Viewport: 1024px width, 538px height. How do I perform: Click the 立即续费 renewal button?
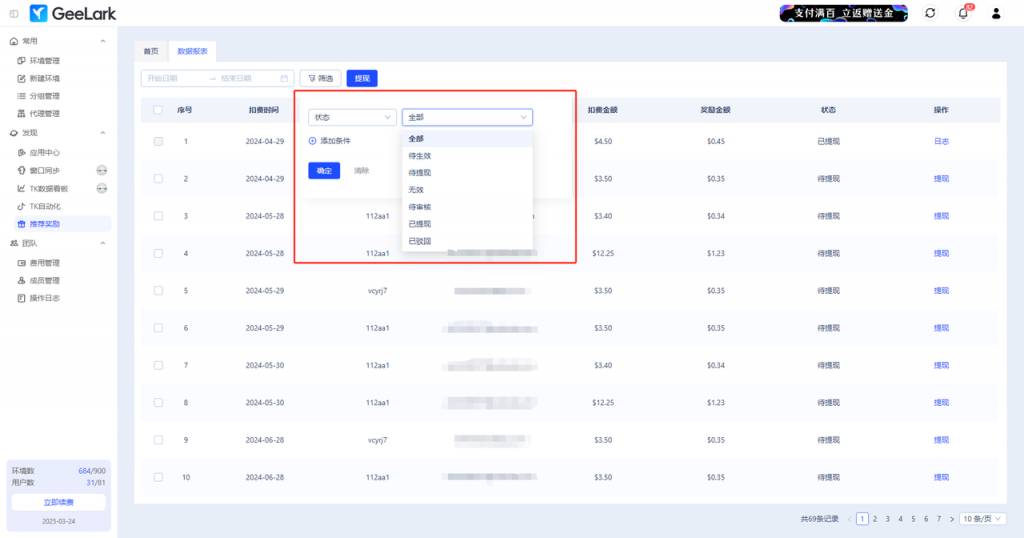coord(58,501)
